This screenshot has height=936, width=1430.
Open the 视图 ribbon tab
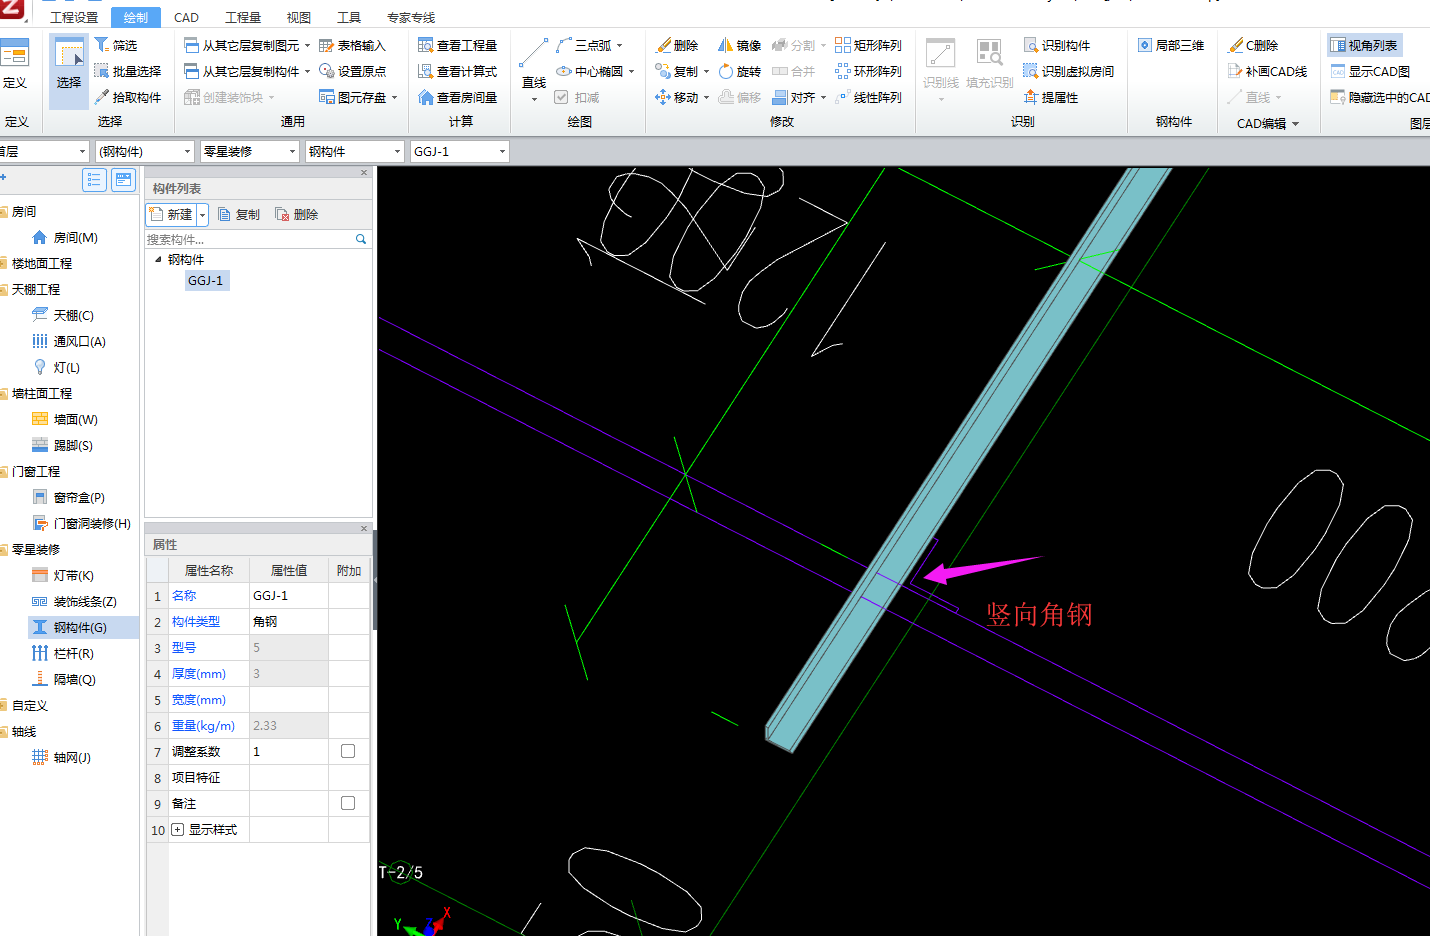pos(299,17)
